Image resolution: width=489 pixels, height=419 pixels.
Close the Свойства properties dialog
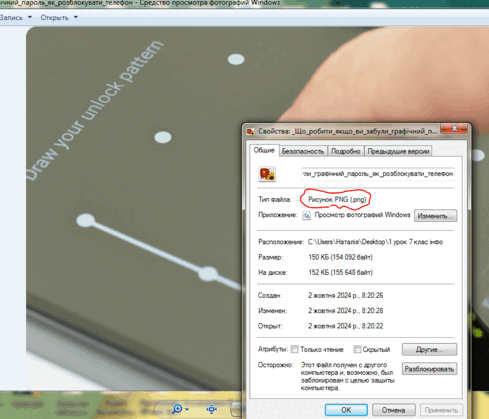coord(454,129)
